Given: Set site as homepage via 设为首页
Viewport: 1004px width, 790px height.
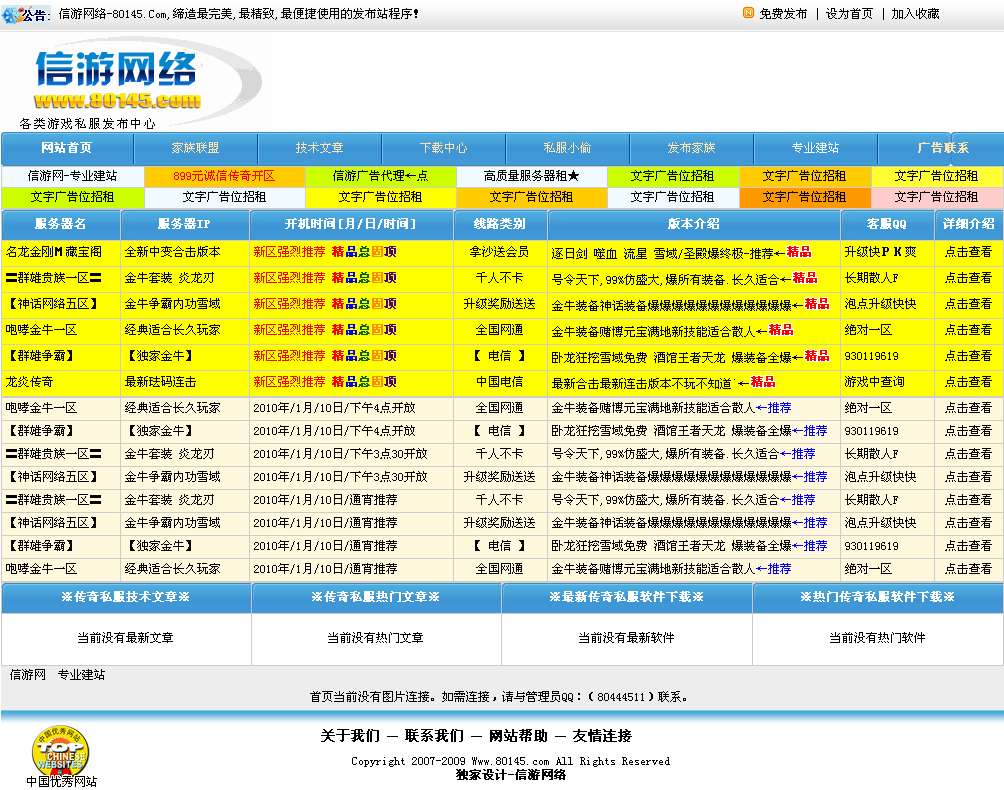Looking at the screenshot, I should coord(851,14).
